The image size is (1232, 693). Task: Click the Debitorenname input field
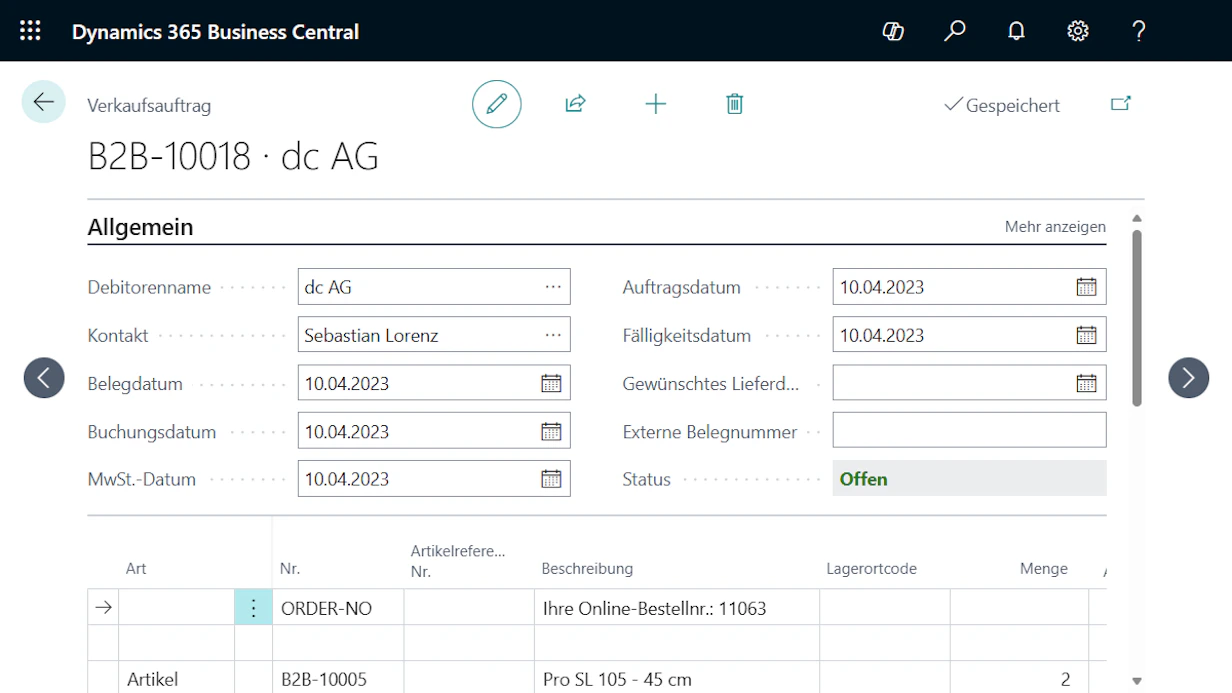coord(434,287)
